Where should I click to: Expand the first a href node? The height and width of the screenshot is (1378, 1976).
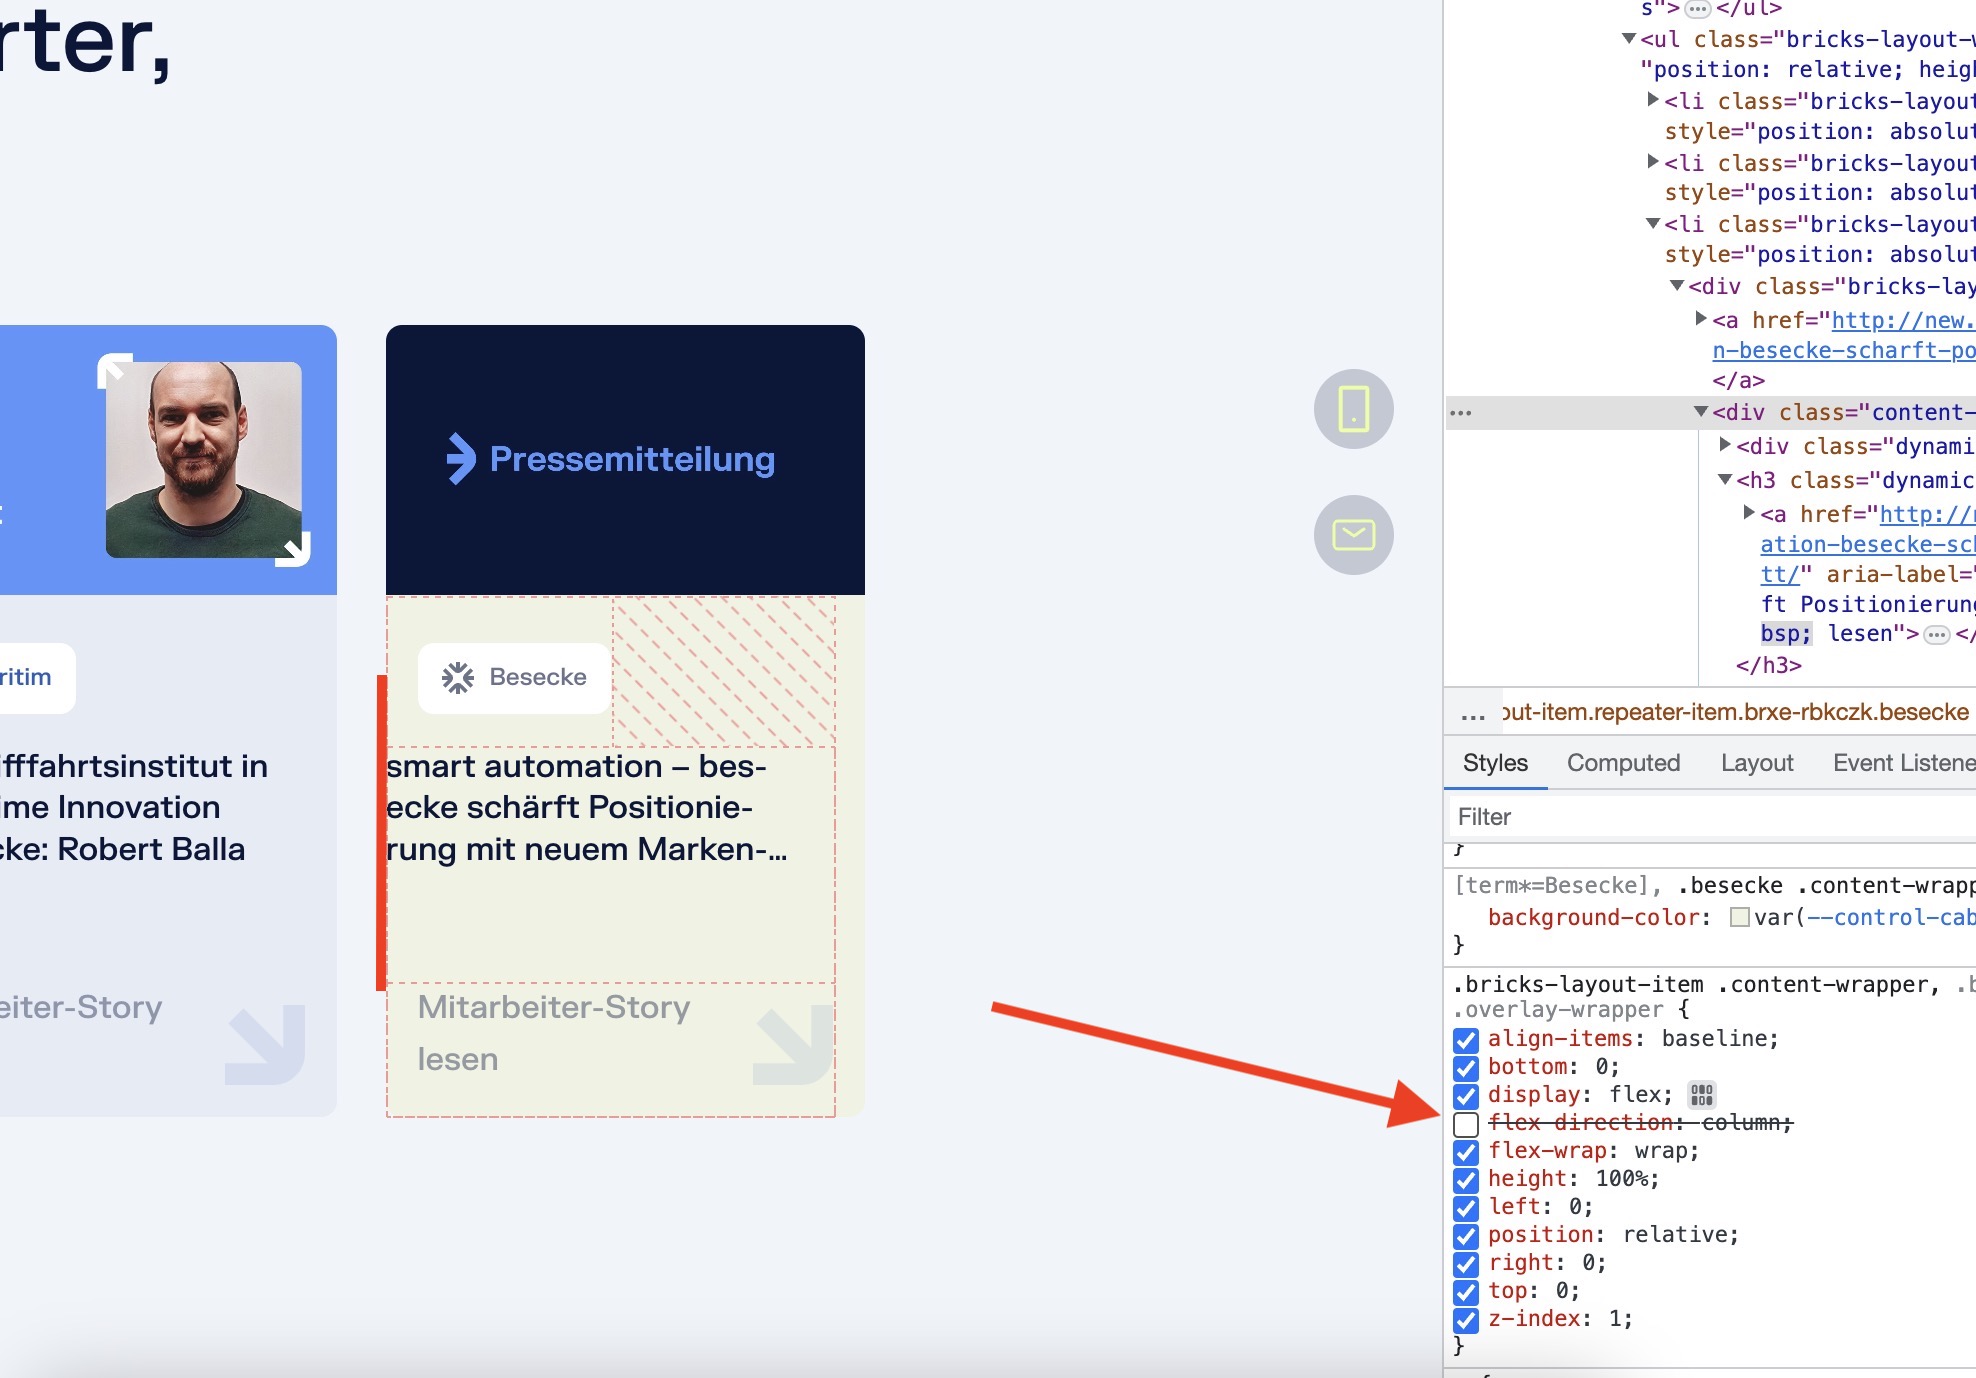click(1701, 319)
